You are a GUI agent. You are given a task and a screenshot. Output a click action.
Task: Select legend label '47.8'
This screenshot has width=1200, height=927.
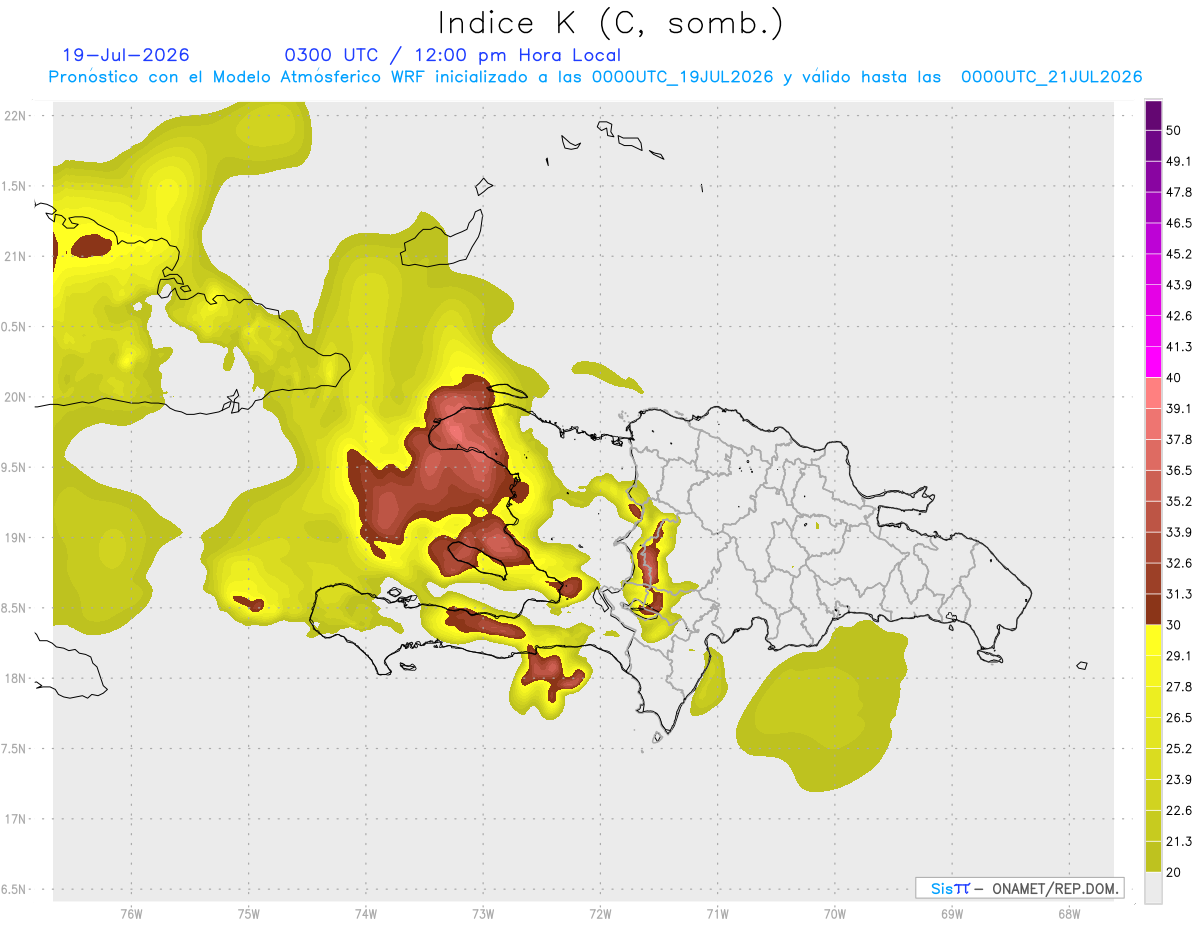pyautogui.click(x=1179, y=192)
